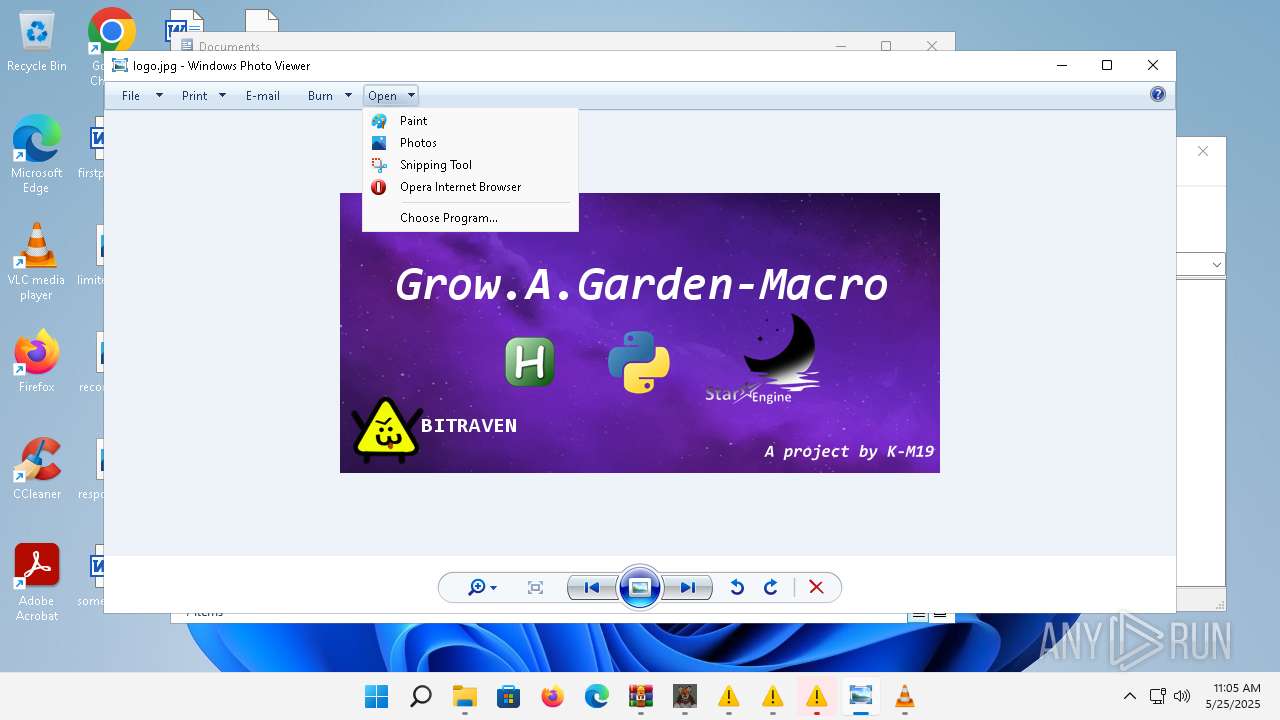This screenshot has height=720, width=1280.
Task: Switch to VLC cone in taskbar
Action: [x=905, y=697]
